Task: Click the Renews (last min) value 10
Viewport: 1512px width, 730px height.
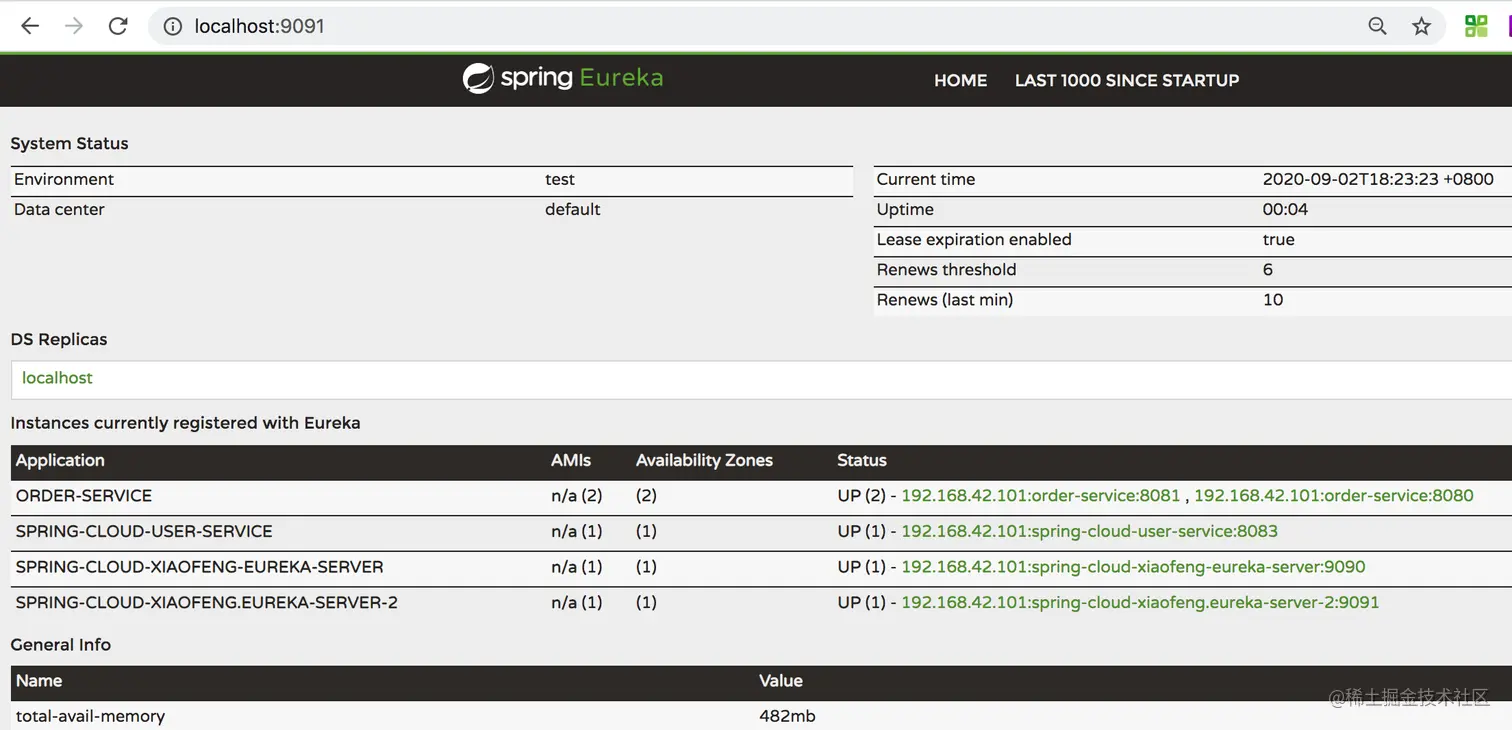Action: (x=1273, y=299)
